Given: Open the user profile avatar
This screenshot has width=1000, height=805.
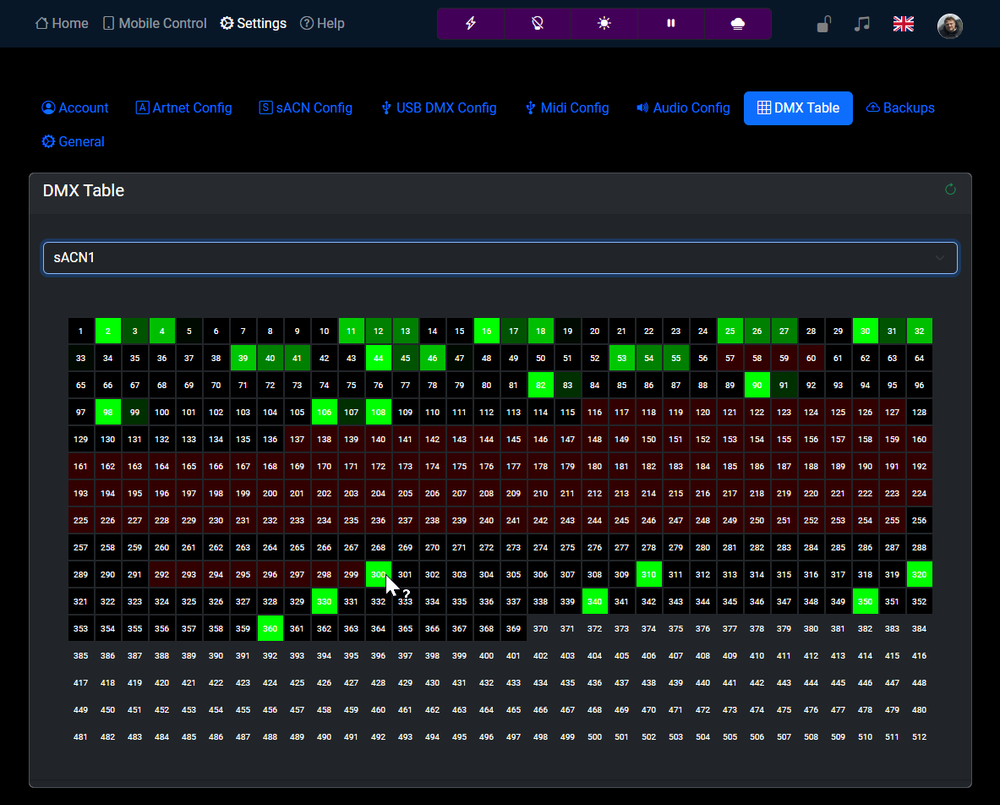Looking at the screenshot, I should 948,23.
